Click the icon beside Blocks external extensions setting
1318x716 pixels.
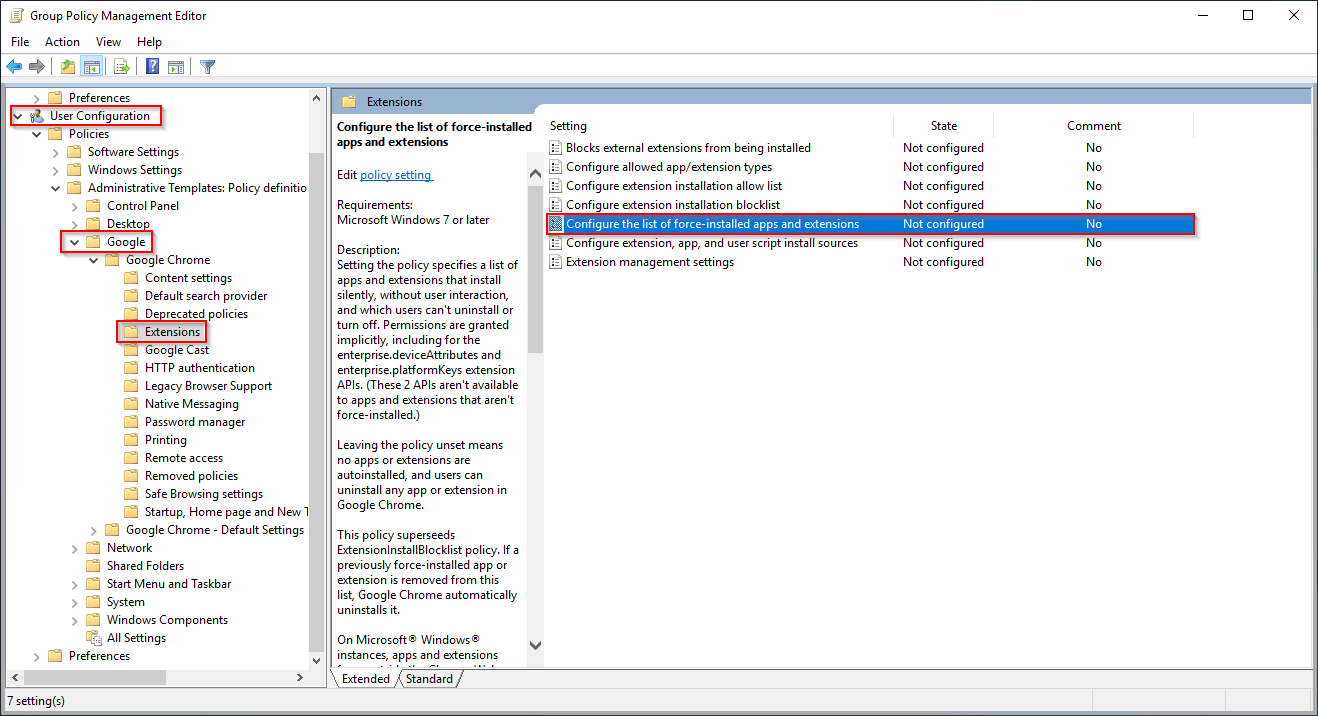pyautogui.click(x=556, y=147)
